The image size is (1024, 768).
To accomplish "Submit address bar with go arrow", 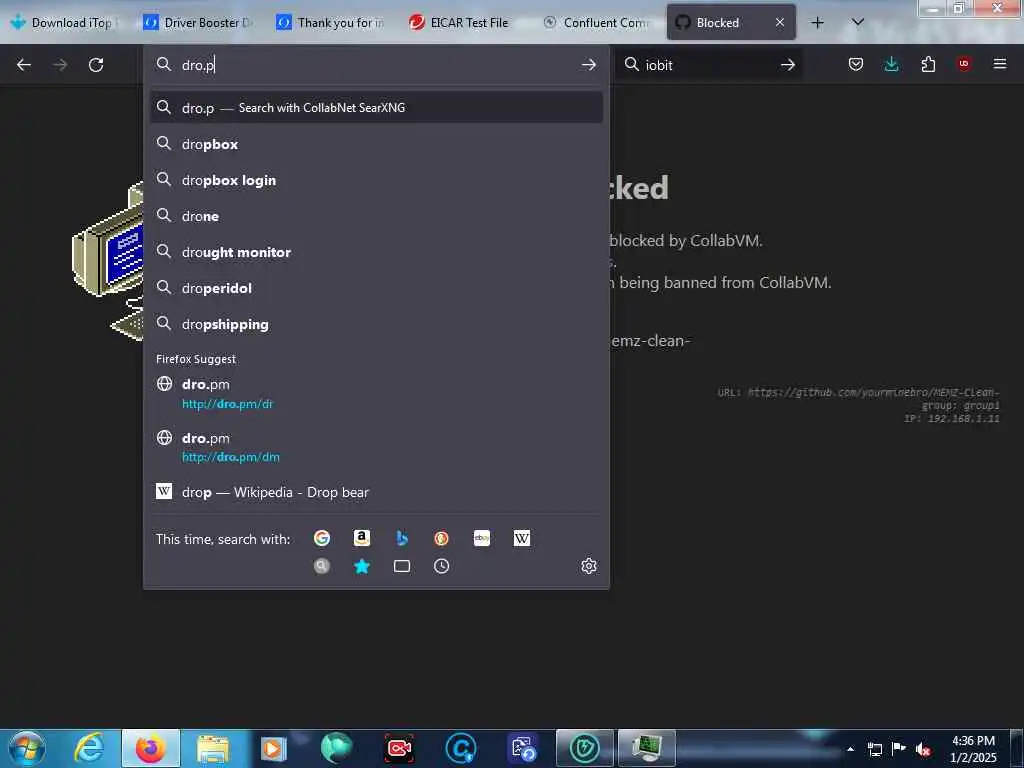I will pyautogui.click(x=588, y=65).
